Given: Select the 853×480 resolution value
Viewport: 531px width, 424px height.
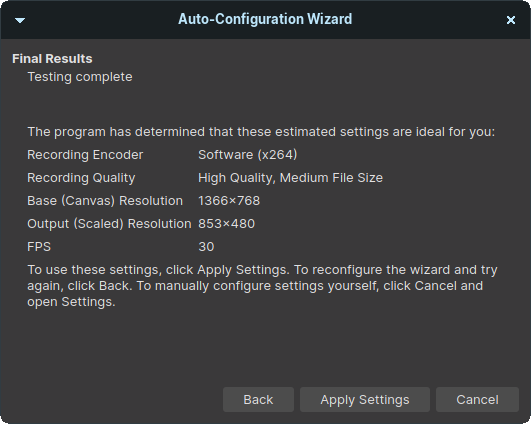Looking at the screenshot, I should pos(227,224).
